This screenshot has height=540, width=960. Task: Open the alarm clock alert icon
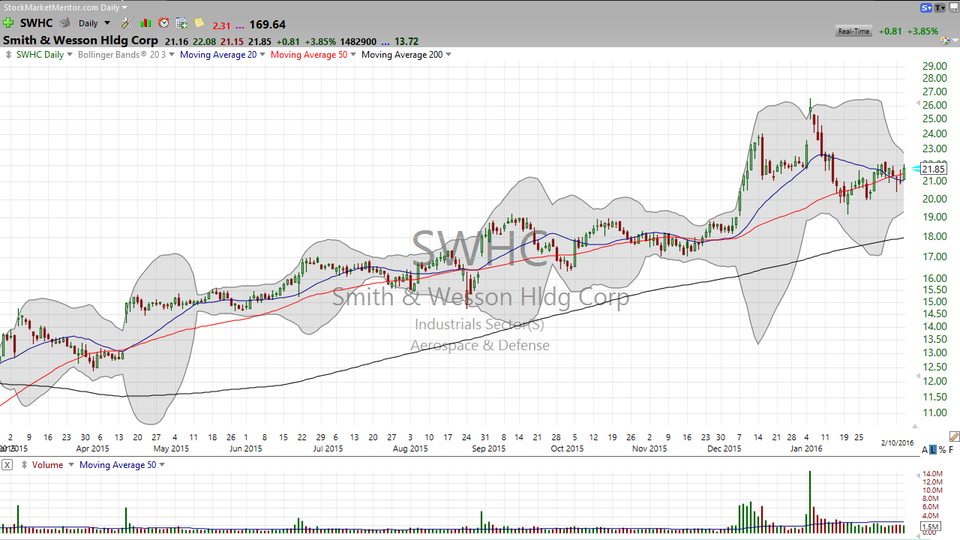163,23
